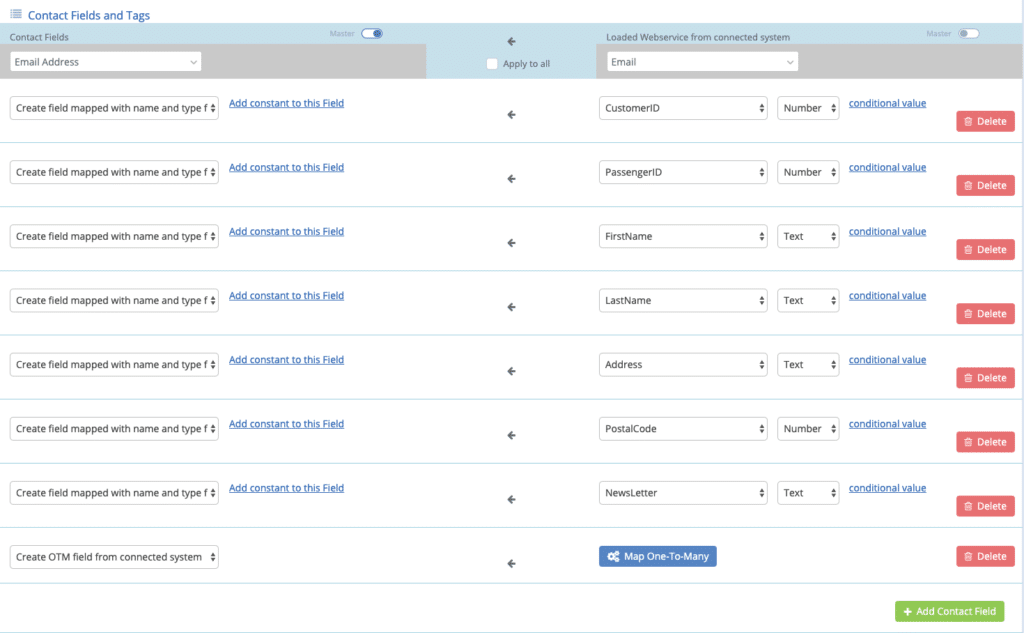Image resolution: width=1024 pixels, height=633 pixels.
Task: Open the FirstName field dropdown
Action: 683,236
